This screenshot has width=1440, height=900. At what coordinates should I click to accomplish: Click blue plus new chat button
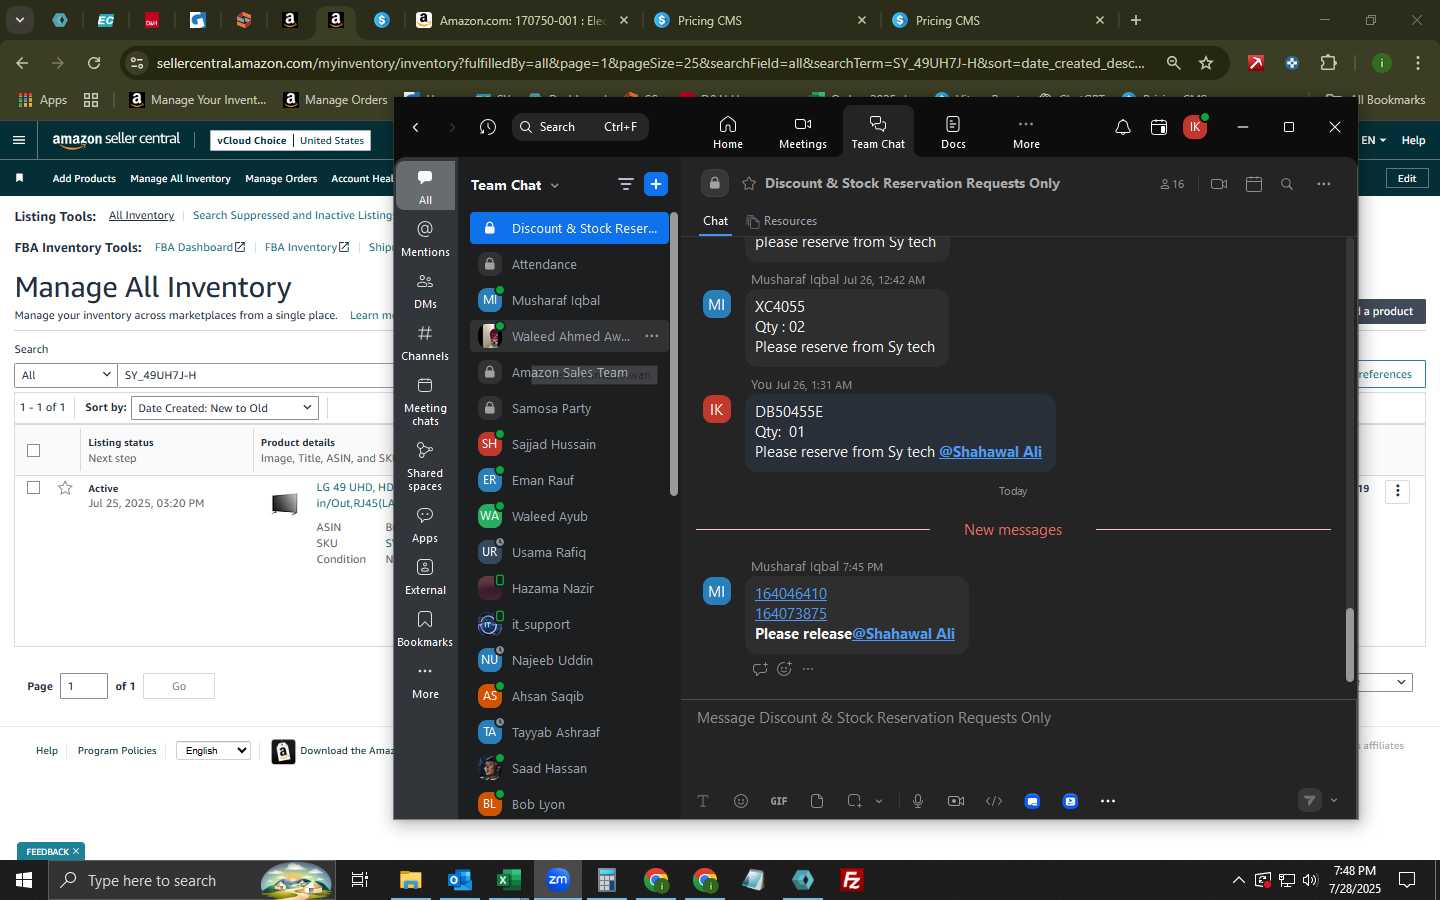656,184
